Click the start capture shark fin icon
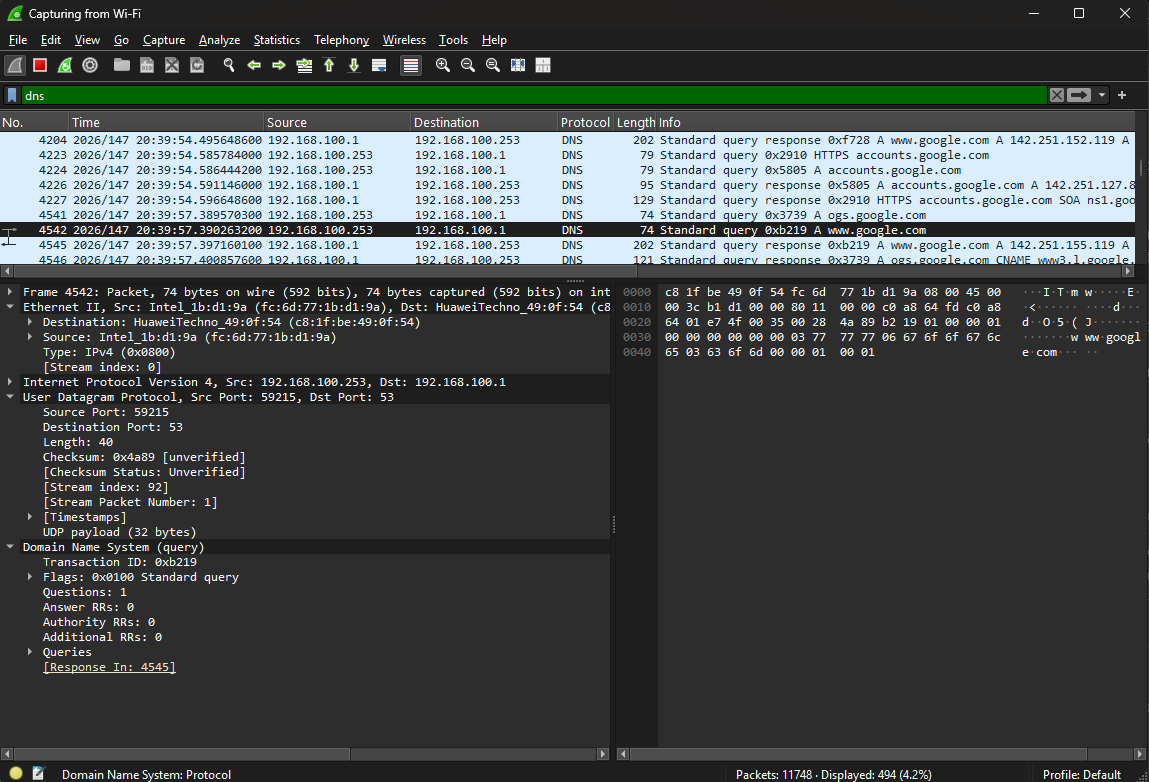 (x=15, y=65)
